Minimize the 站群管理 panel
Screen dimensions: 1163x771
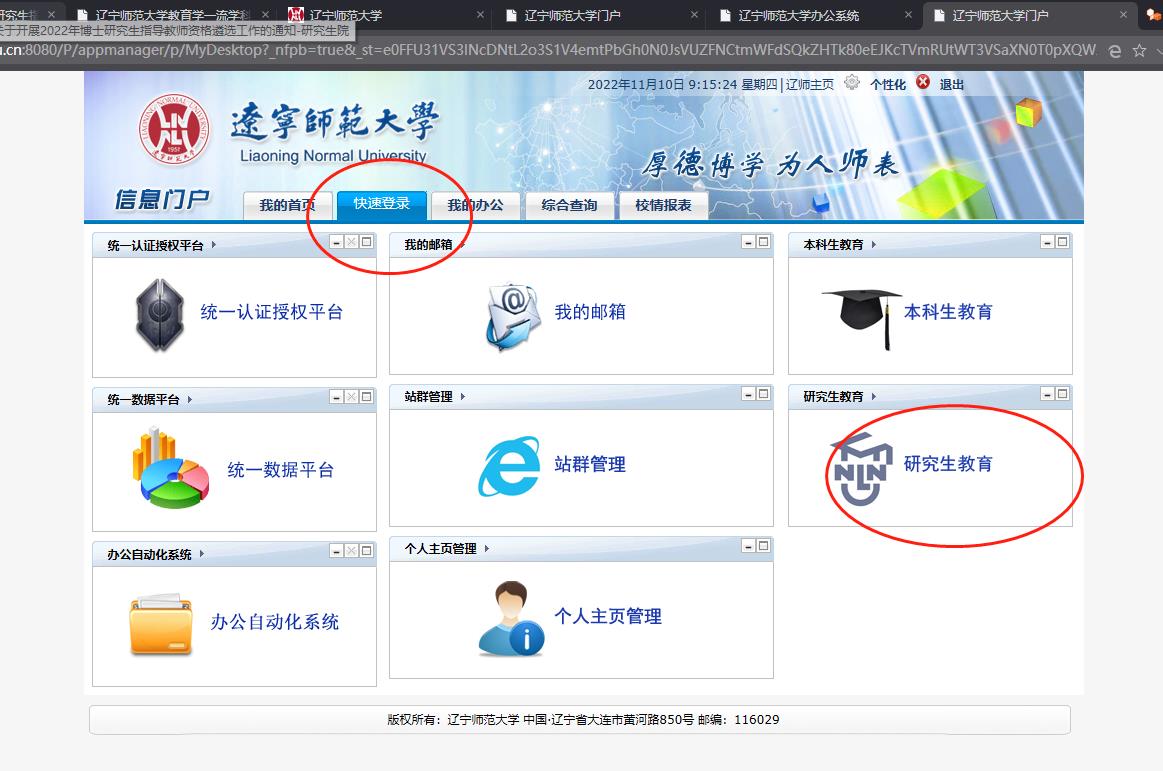(x=748, y=394)
